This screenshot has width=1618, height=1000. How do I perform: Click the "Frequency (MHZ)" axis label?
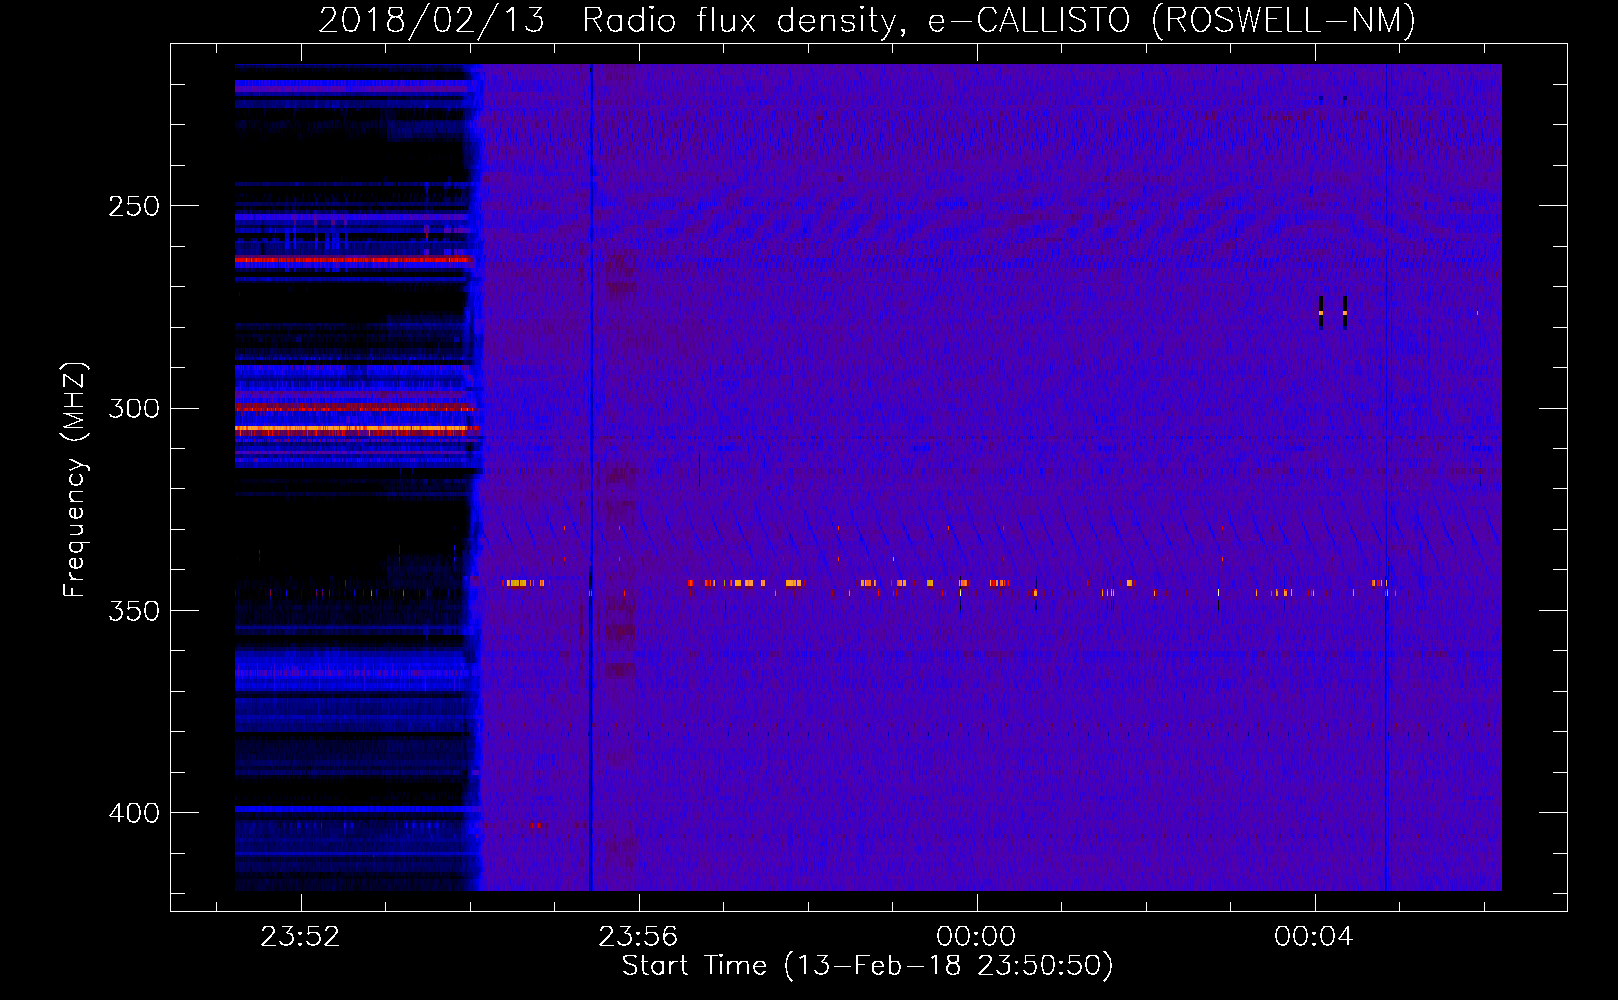(x=75, y=479)
